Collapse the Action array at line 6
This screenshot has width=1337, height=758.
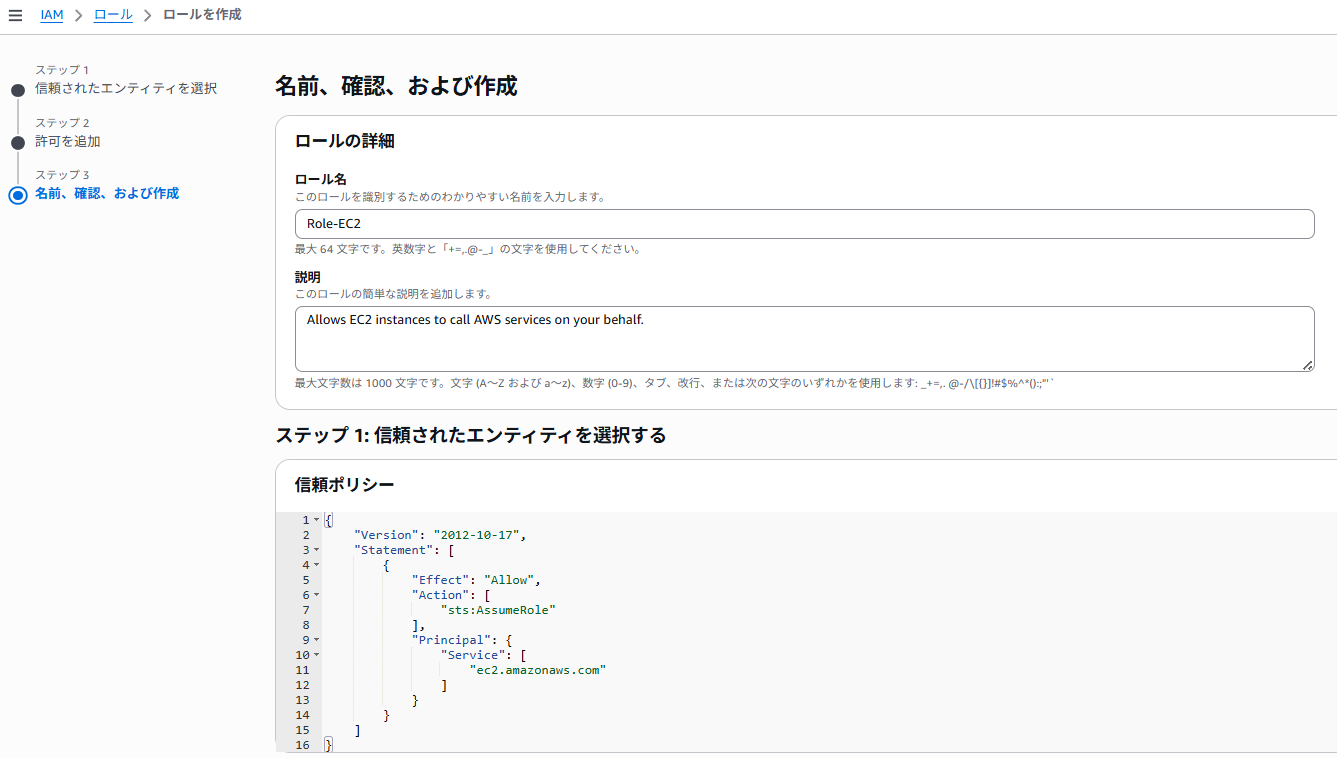point(314,594)
